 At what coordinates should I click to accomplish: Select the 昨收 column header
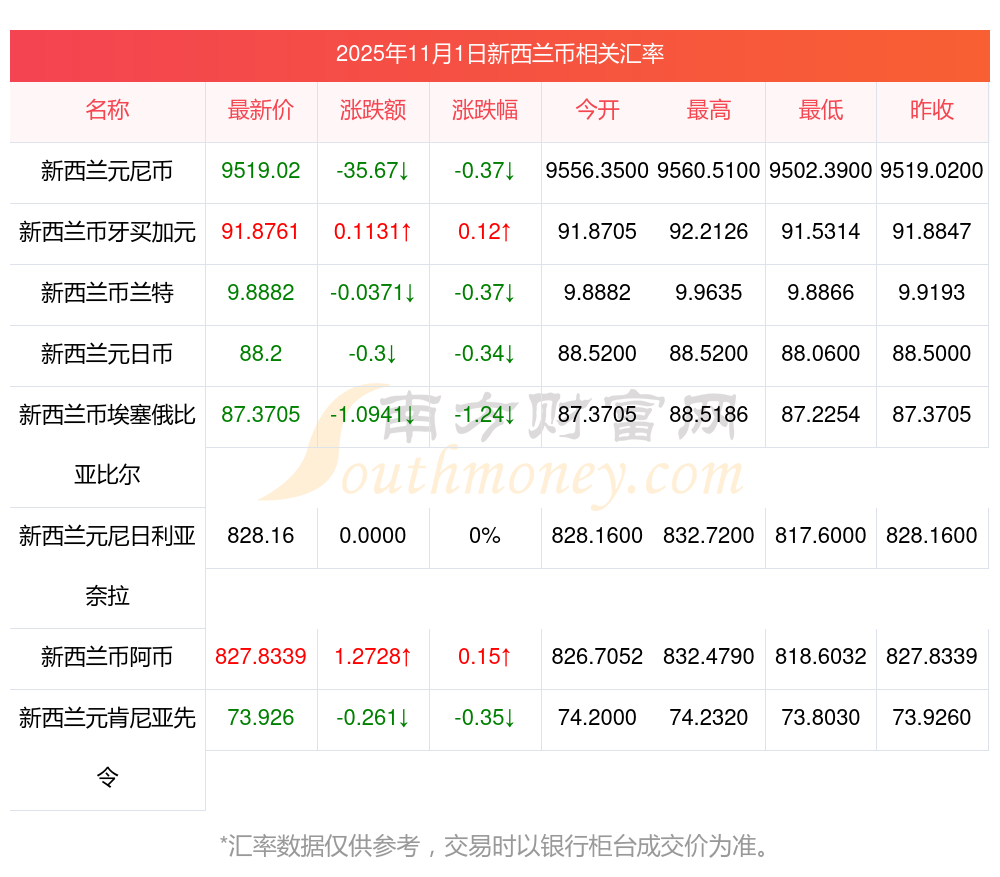[932, 110]
